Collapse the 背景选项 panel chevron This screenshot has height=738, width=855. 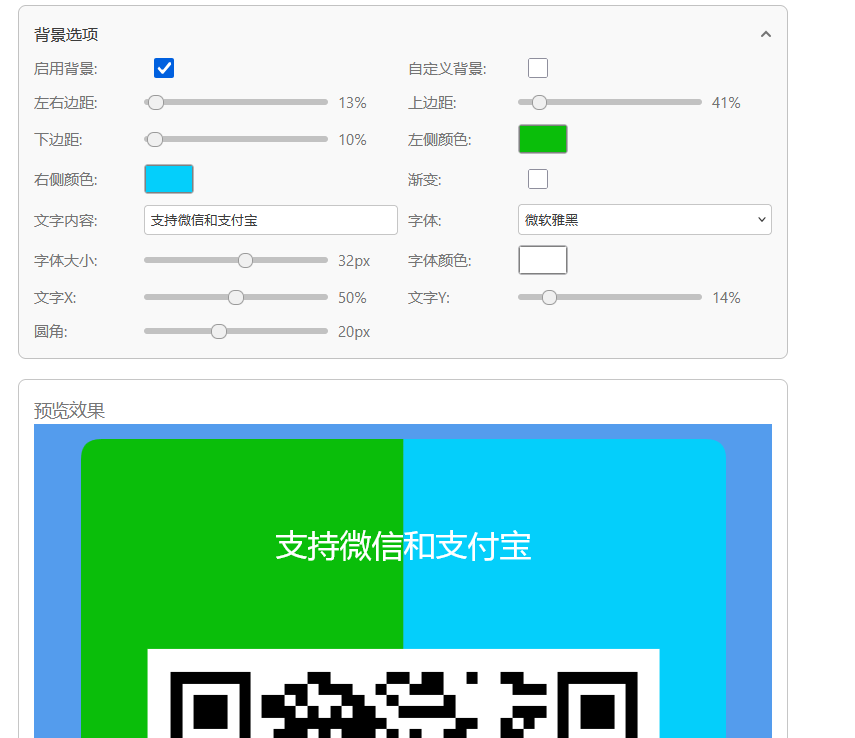(766, 34)
